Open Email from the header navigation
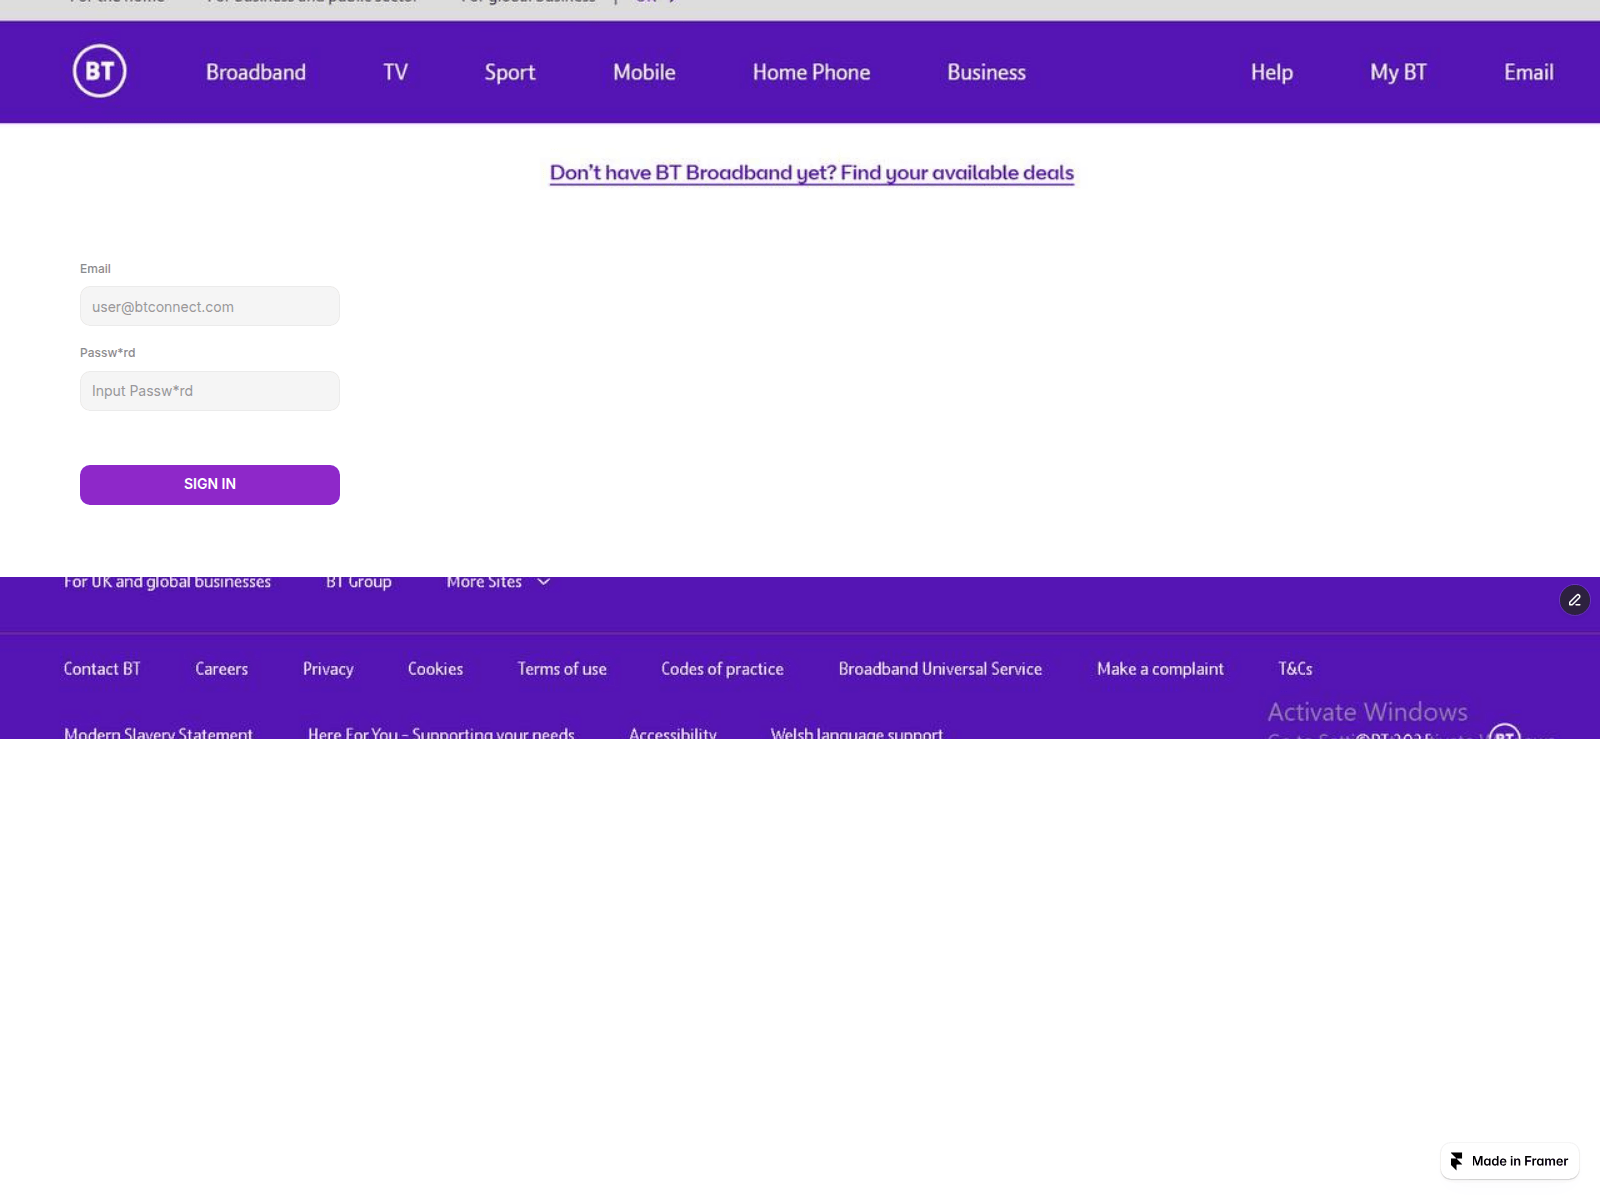 1529,72
